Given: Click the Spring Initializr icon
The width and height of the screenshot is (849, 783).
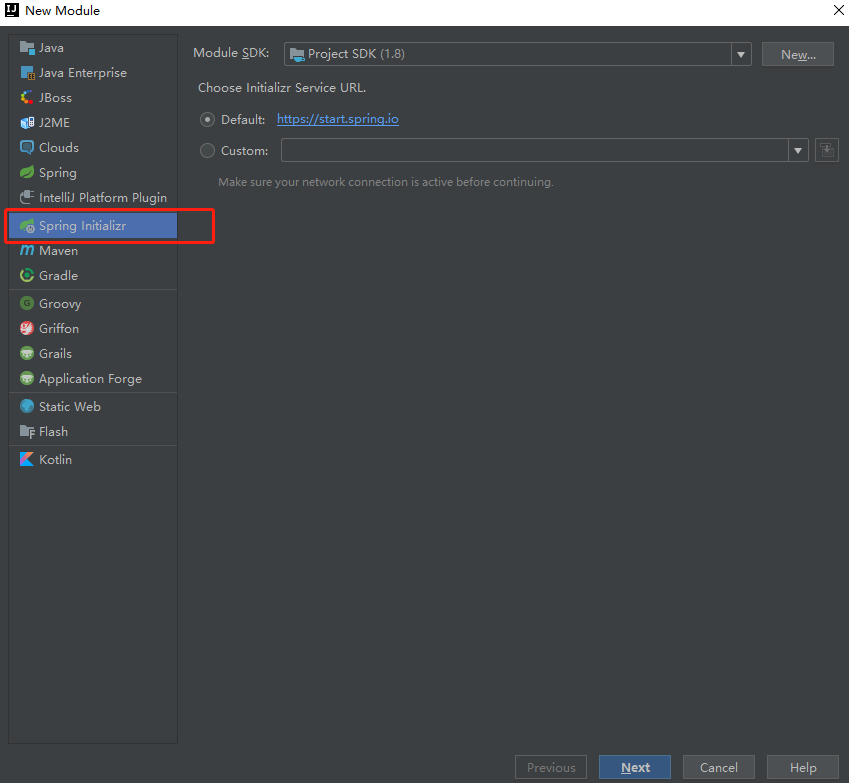Looking at the screenshot, I should [27, 226].
